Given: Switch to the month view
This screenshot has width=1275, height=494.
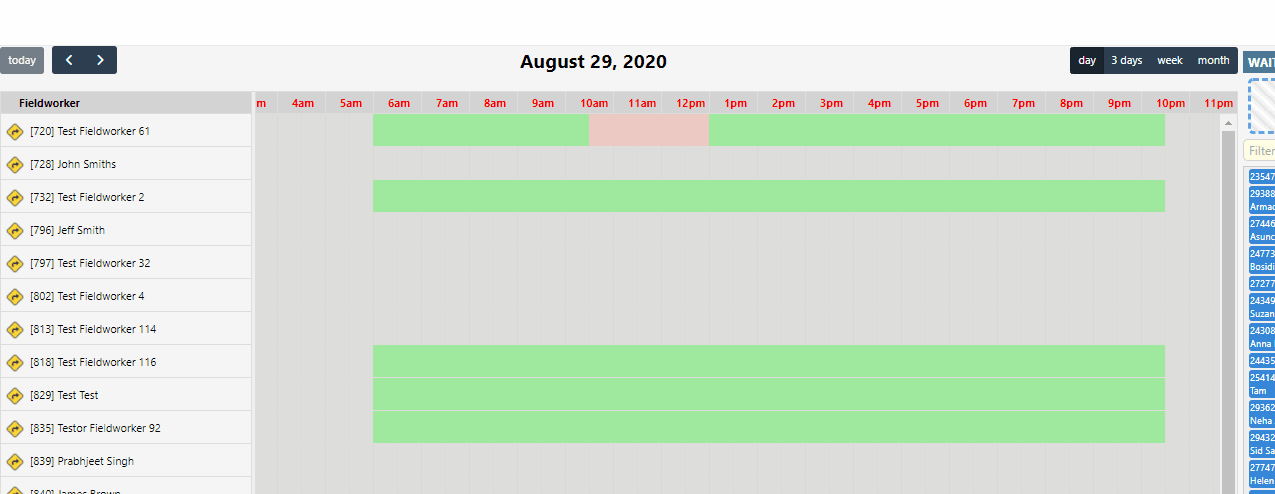Looking at the screenshot, I should click(1213, 60).
